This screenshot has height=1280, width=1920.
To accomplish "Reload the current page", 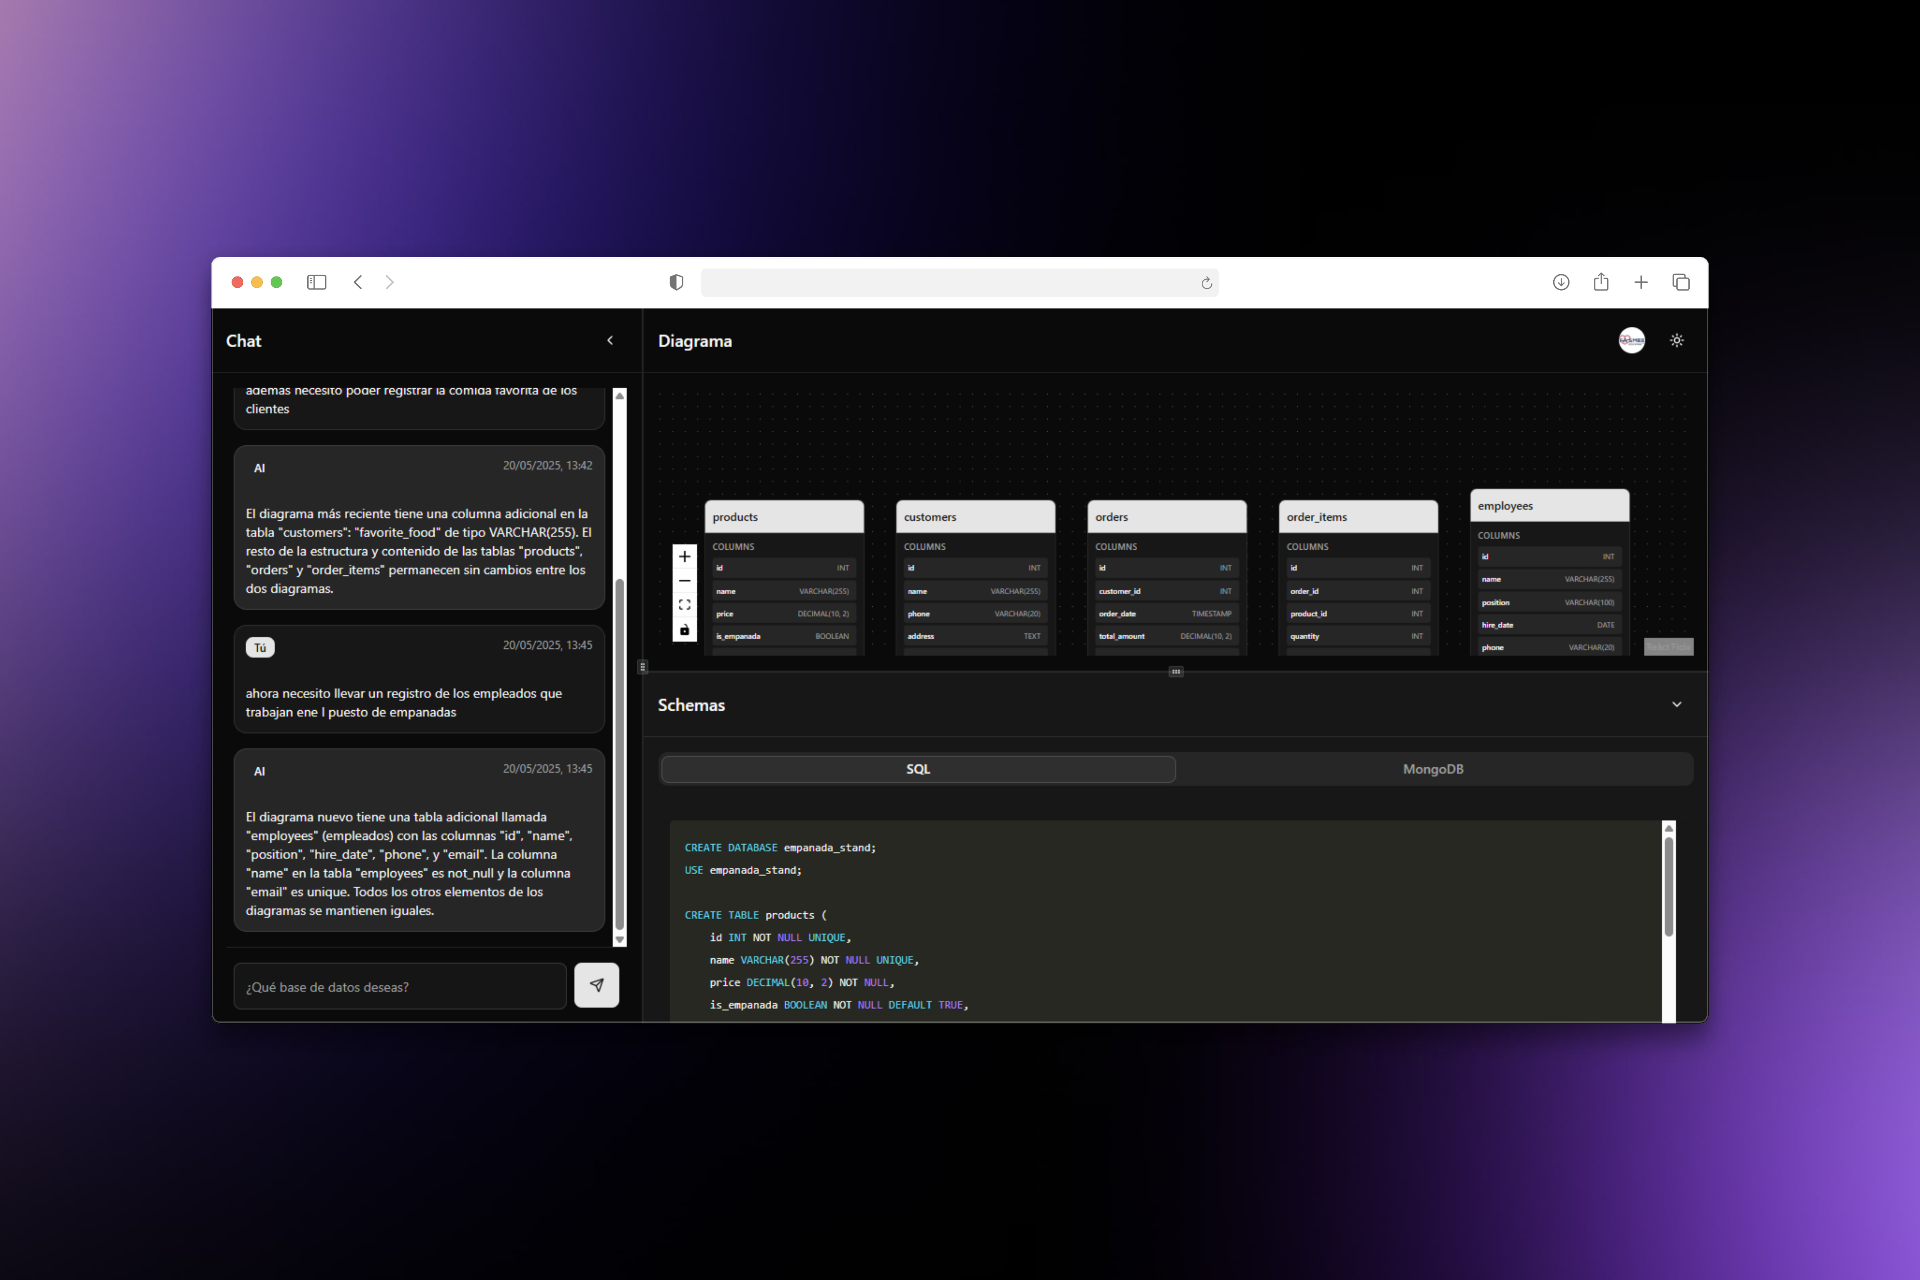I will tap(1206, 284).
